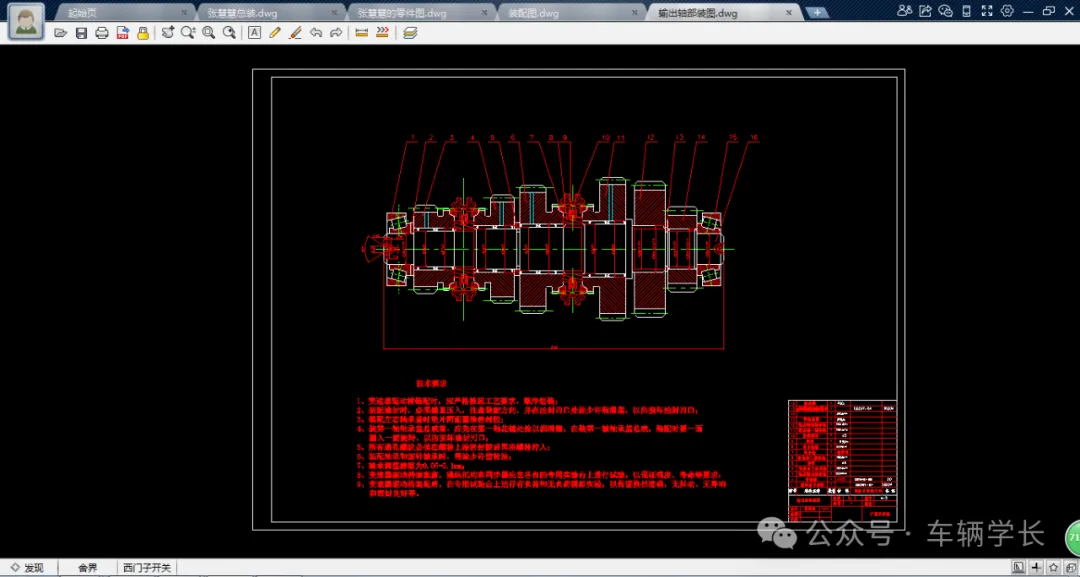Select the pencil drawing tool

[x=275, y=32]
